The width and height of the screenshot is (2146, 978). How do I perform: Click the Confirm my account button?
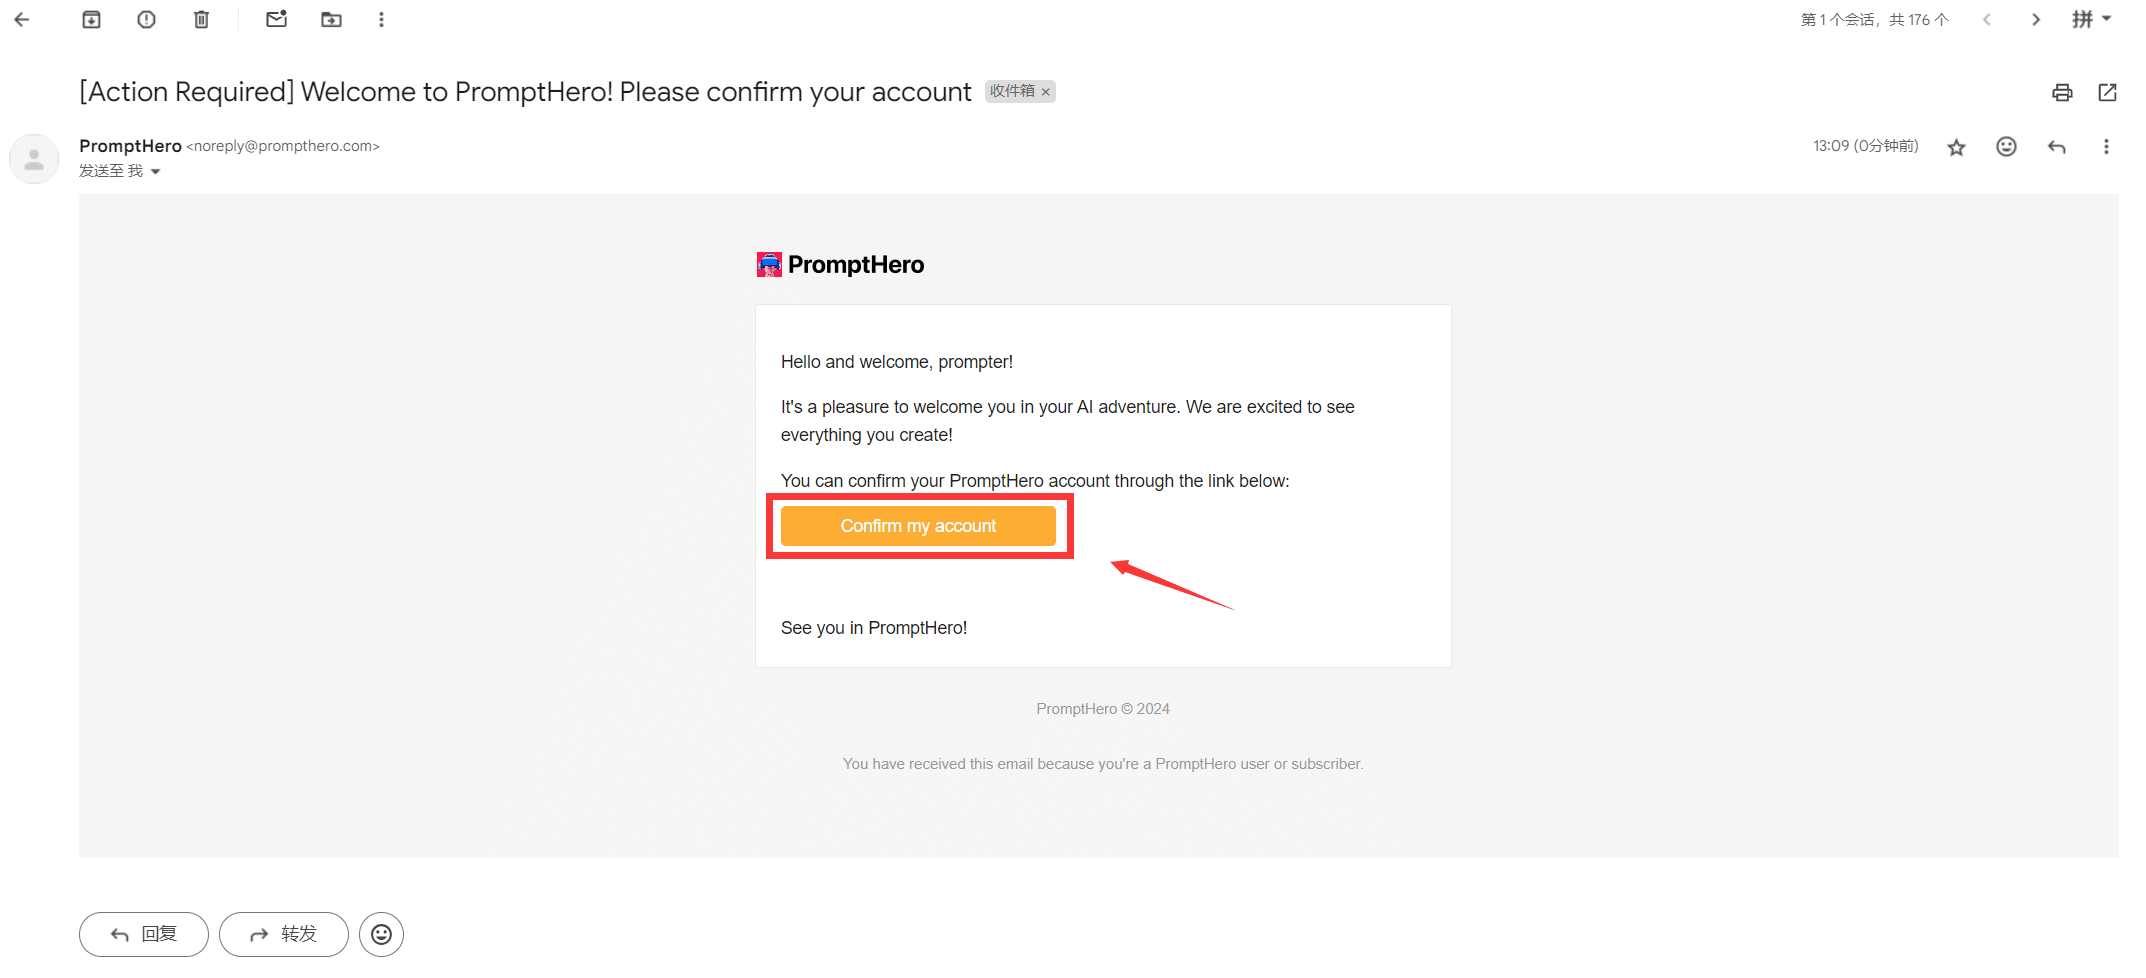click(918, 526)
